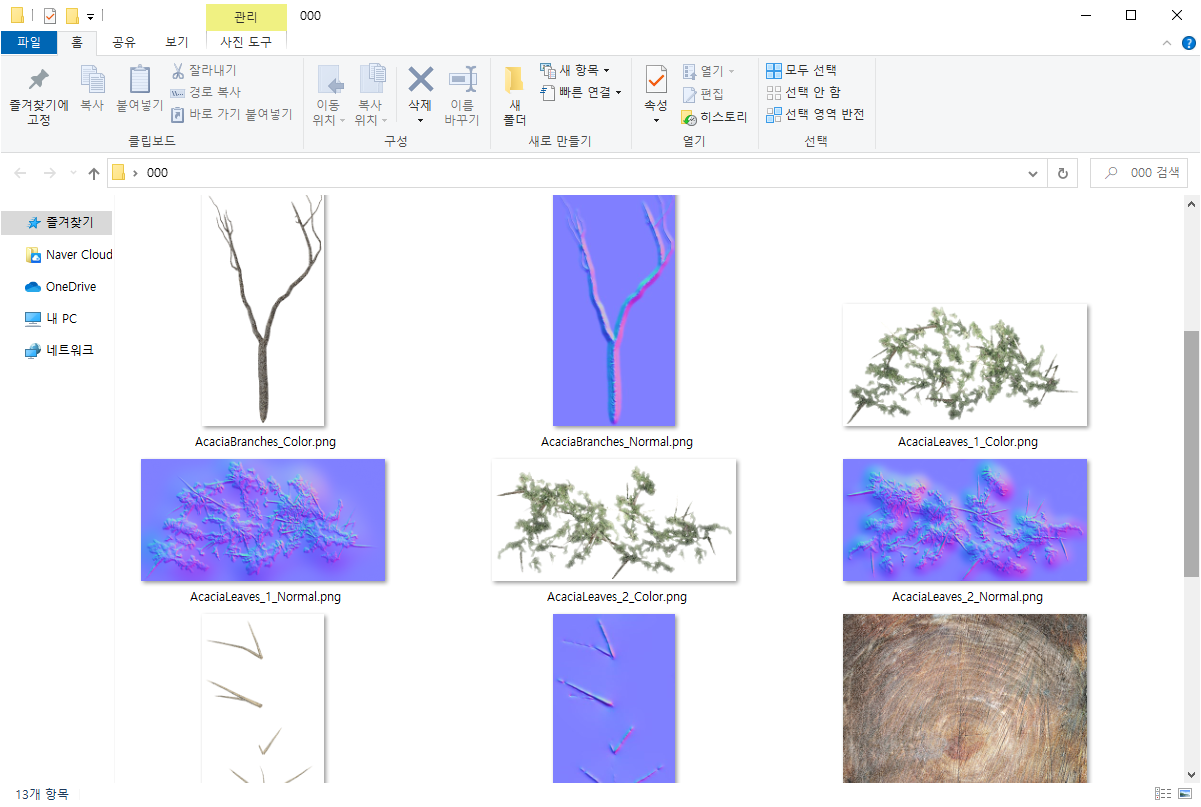This screenshot has width=1201, height=807.
Task: Click 이름 바꾸기 (Rename) button
Action: point(462,96)
